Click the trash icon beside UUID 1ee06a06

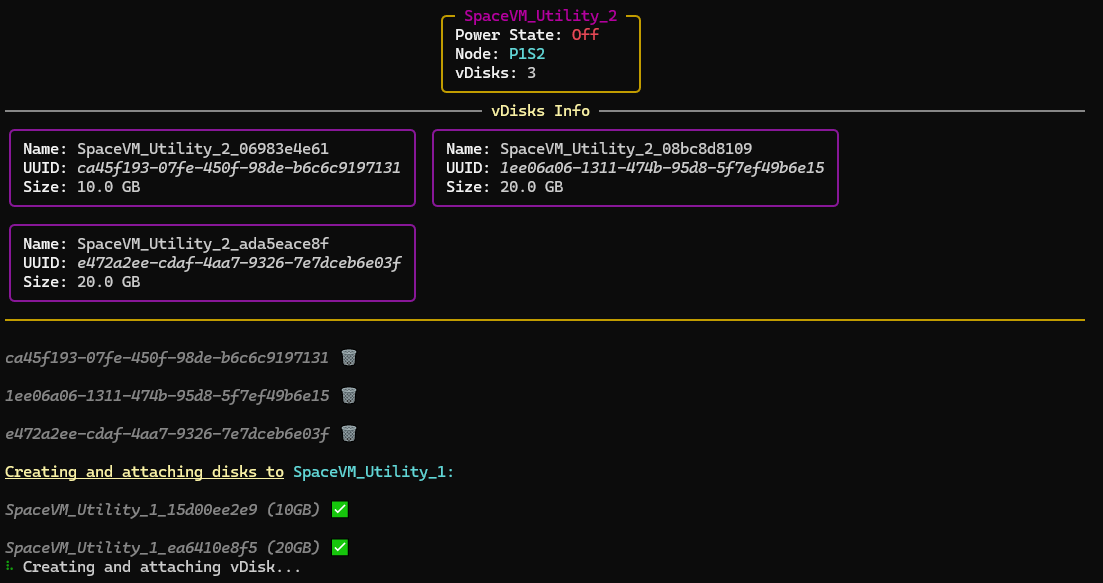[x=348, y=395]
